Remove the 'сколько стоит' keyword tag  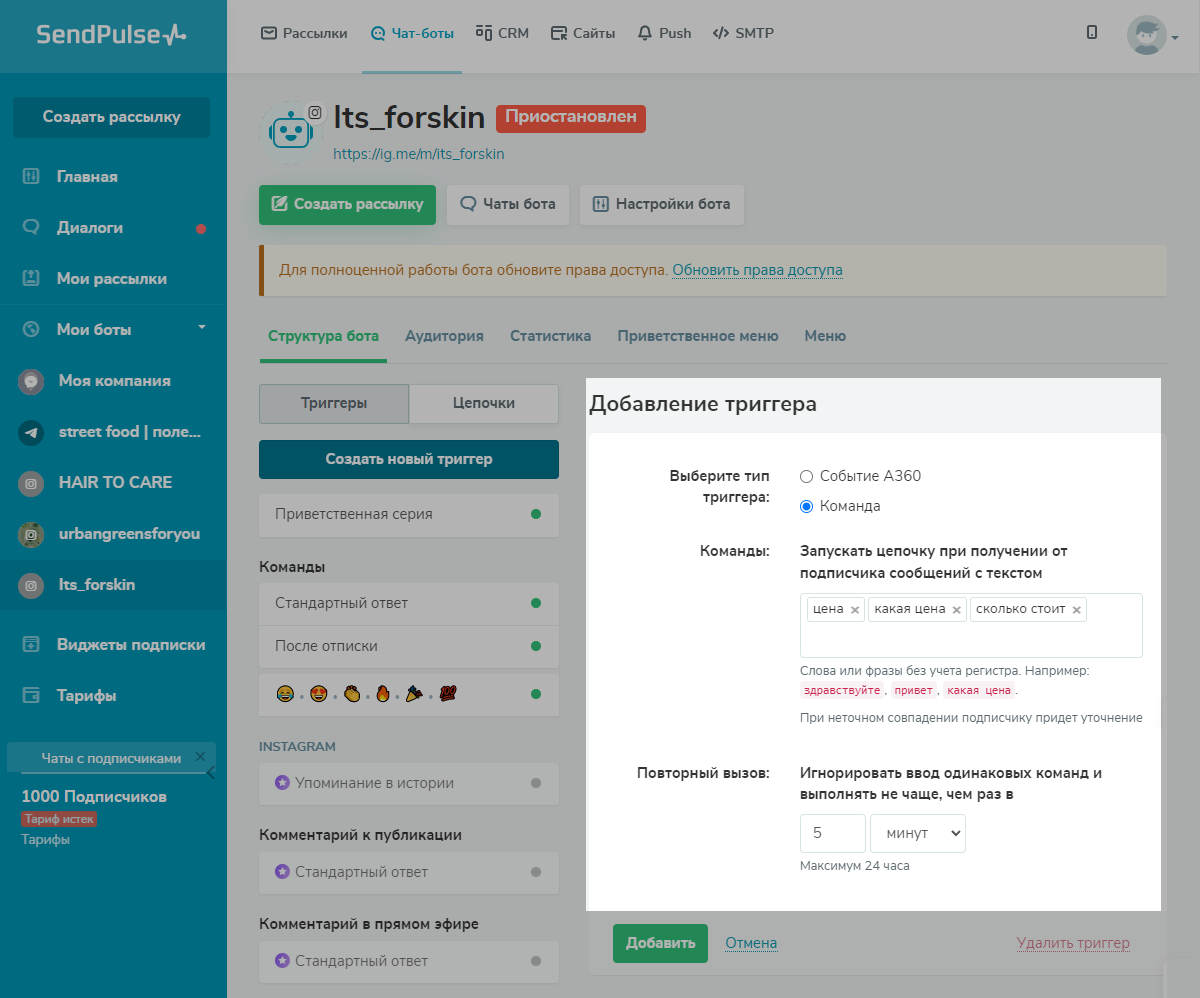pos(1076,610)
